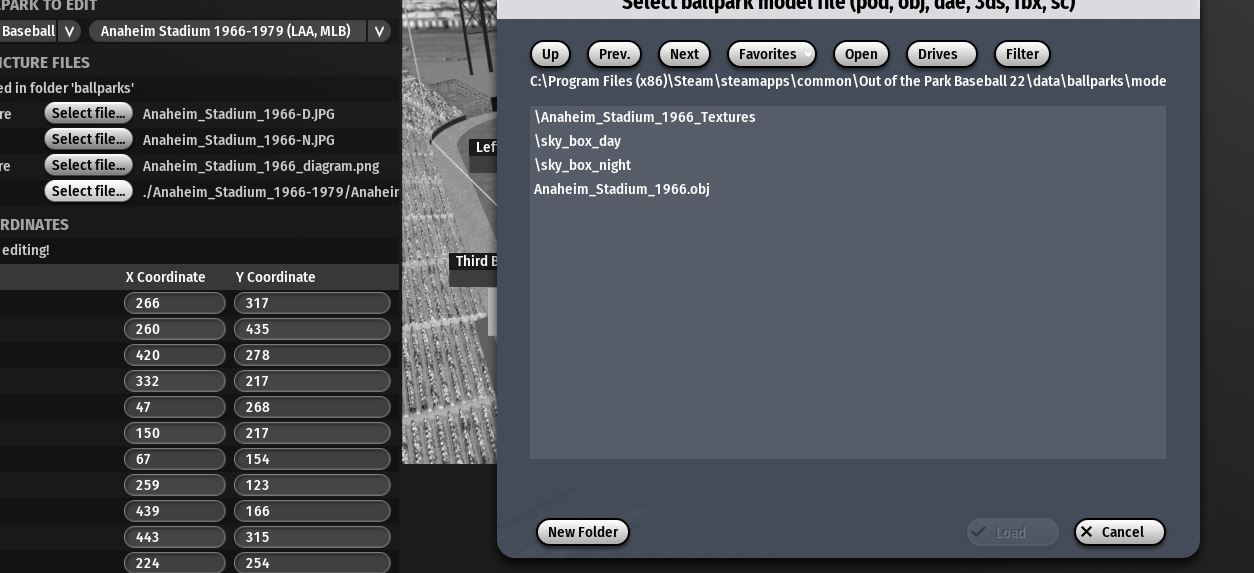Cancel the ballpark model file dialog
This screenshot has width=1254, height=573.
tap(1119, 532)
